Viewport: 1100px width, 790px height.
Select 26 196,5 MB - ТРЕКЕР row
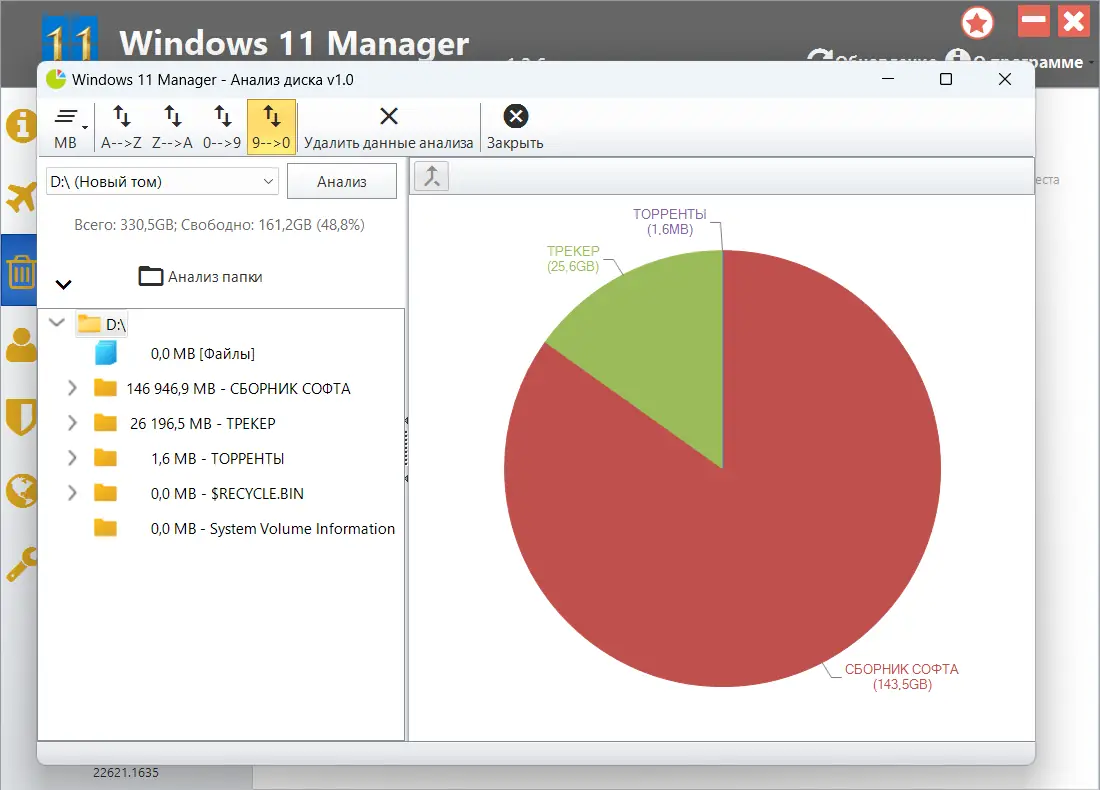pyautogui.click(x=203, y=424)
